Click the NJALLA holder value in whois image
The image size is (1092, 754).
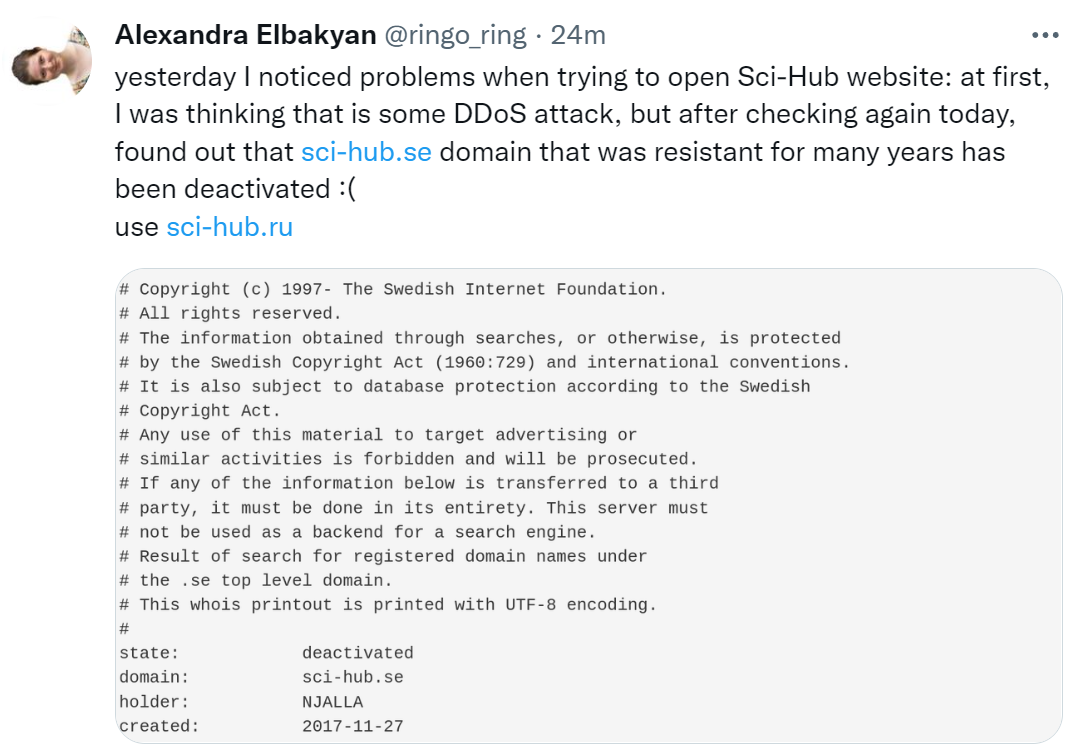tap(332, 702)
